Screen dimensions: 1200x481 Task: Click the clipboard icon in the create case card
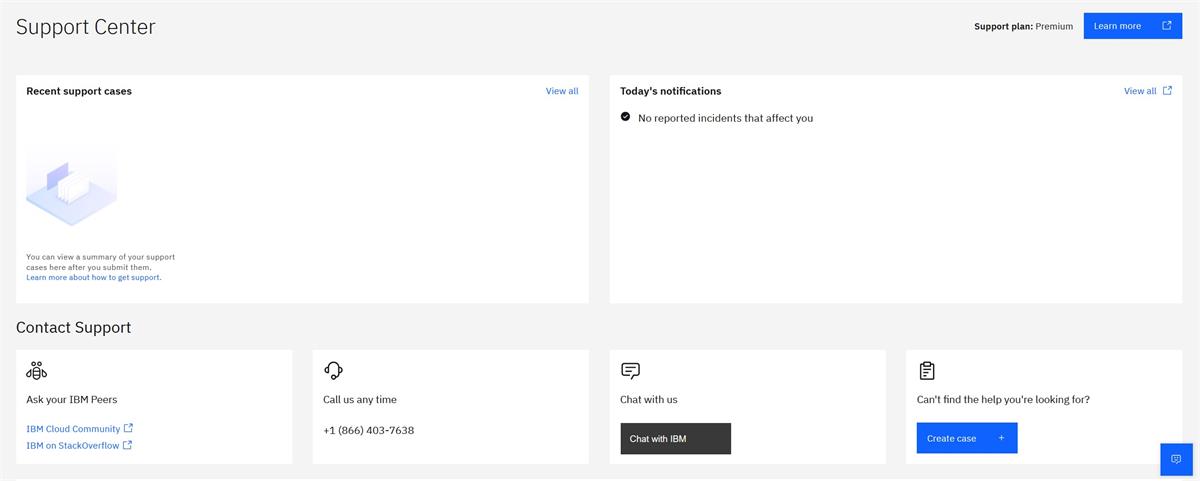pos(926,371)
